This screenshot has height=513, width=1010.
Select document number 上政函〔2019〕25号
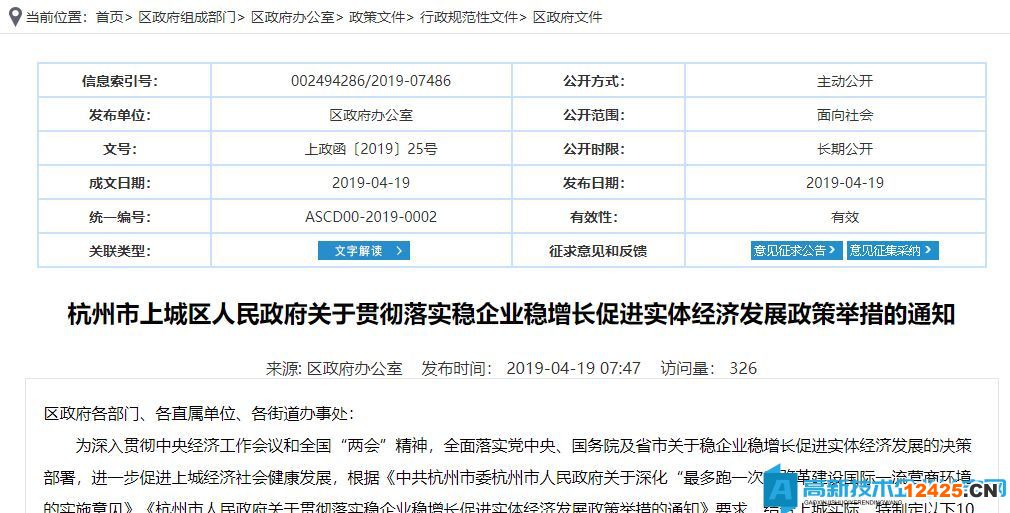[371, 149]
